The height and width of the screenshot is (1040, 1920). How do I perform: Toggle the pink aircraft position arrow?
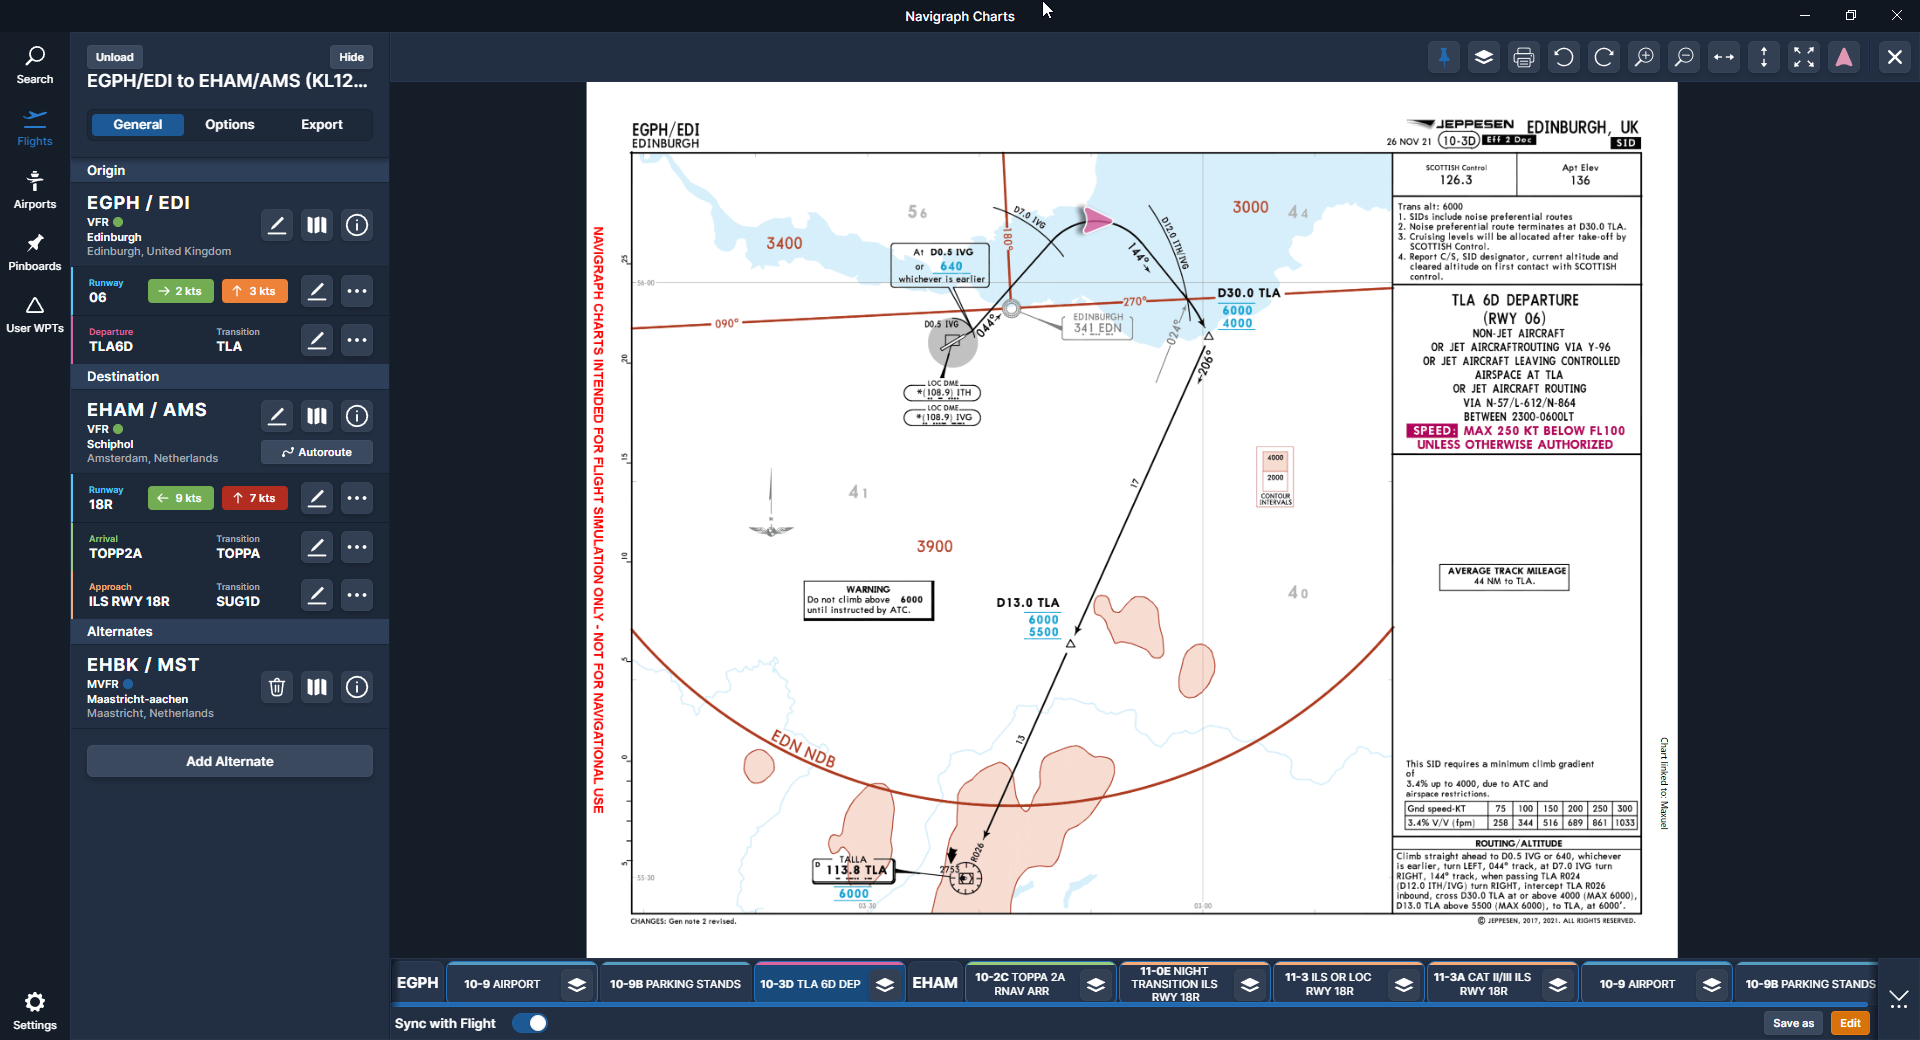pos(1844,58)
